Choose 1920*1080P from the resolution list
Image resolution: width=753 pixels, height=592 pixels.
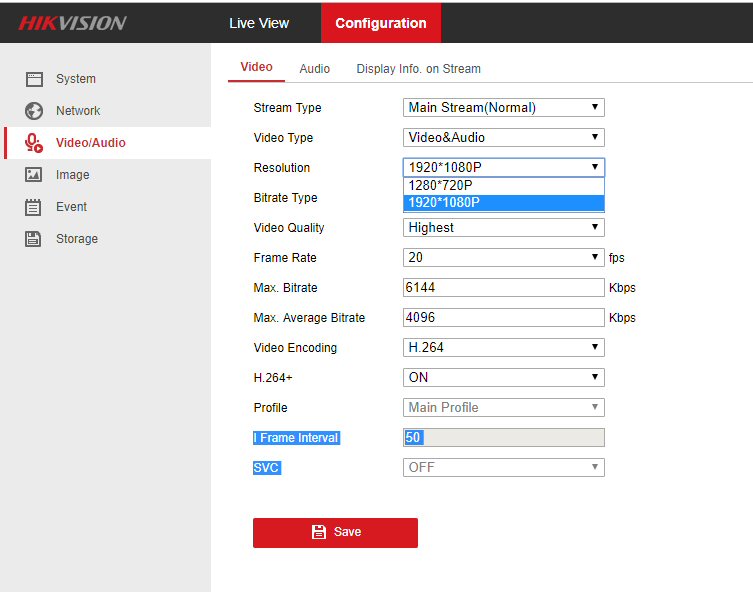tap(503, 203)
